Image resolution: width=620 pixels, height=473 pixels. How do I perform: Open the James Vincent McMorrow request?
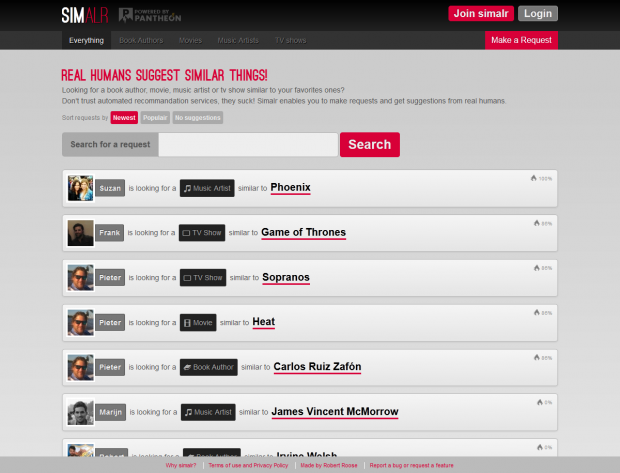click(x=335, y=412)
